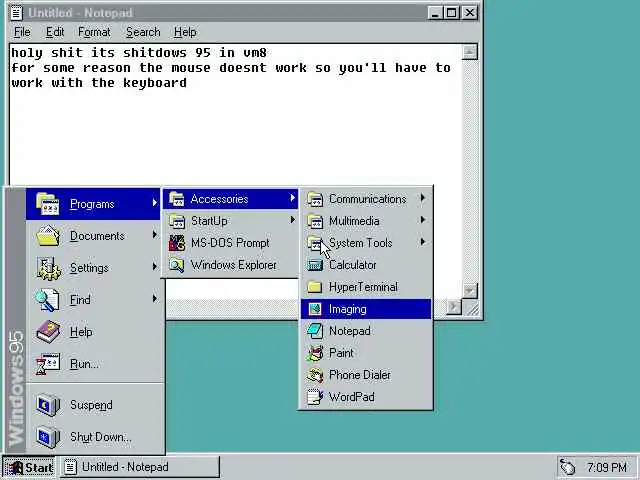Maximize the Notepad window
Screen dimensions: 640x480
tap(452, 13)
